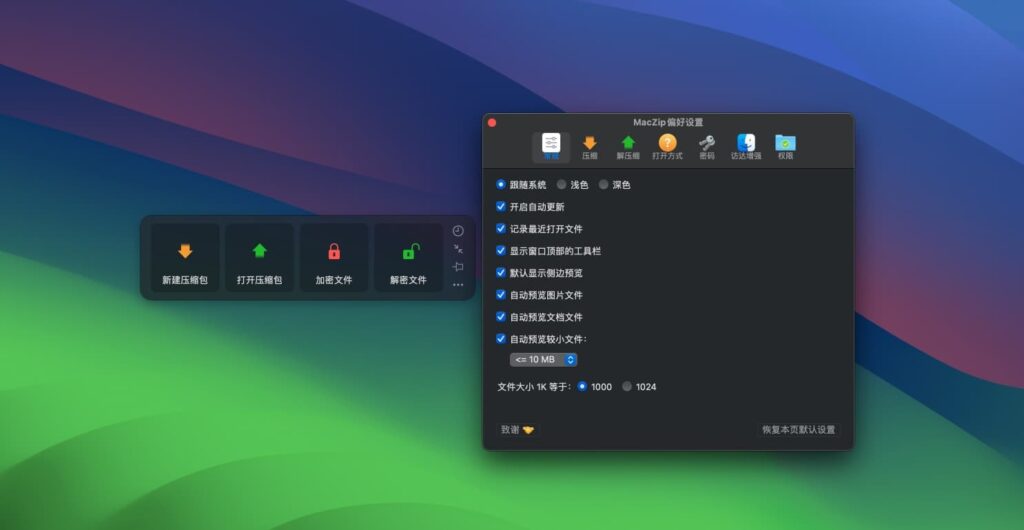The width and height of the screenshot is (1024, 530).
Task: Close the MacZip 偏好设置 window
Action: (x=492, y=123)
